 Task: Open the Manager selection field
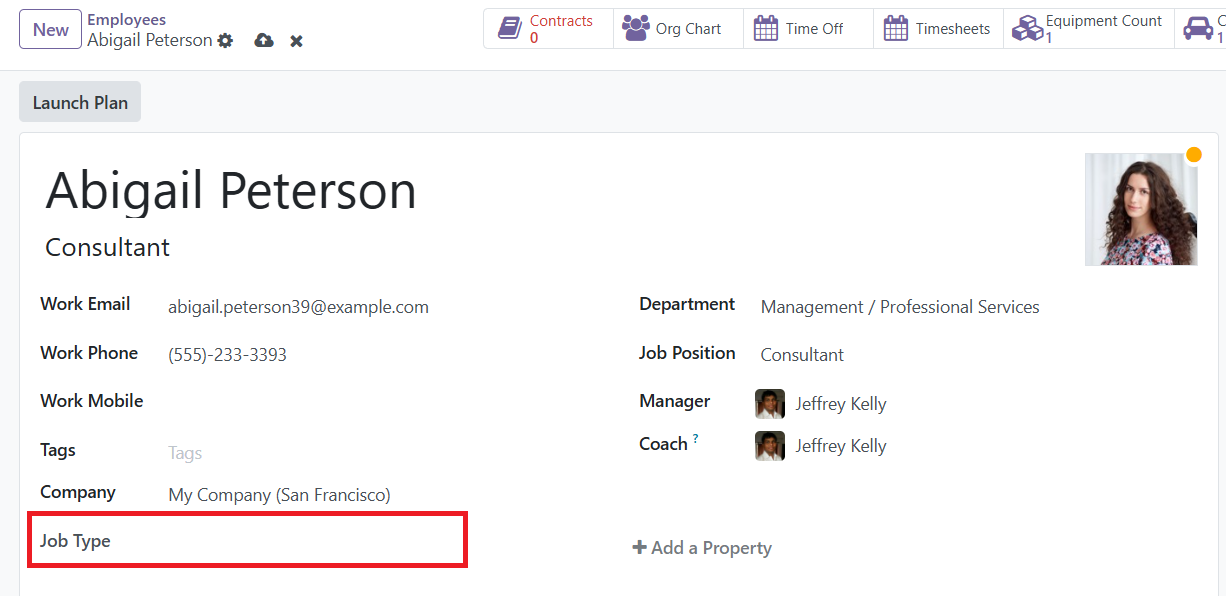point(975,404)
